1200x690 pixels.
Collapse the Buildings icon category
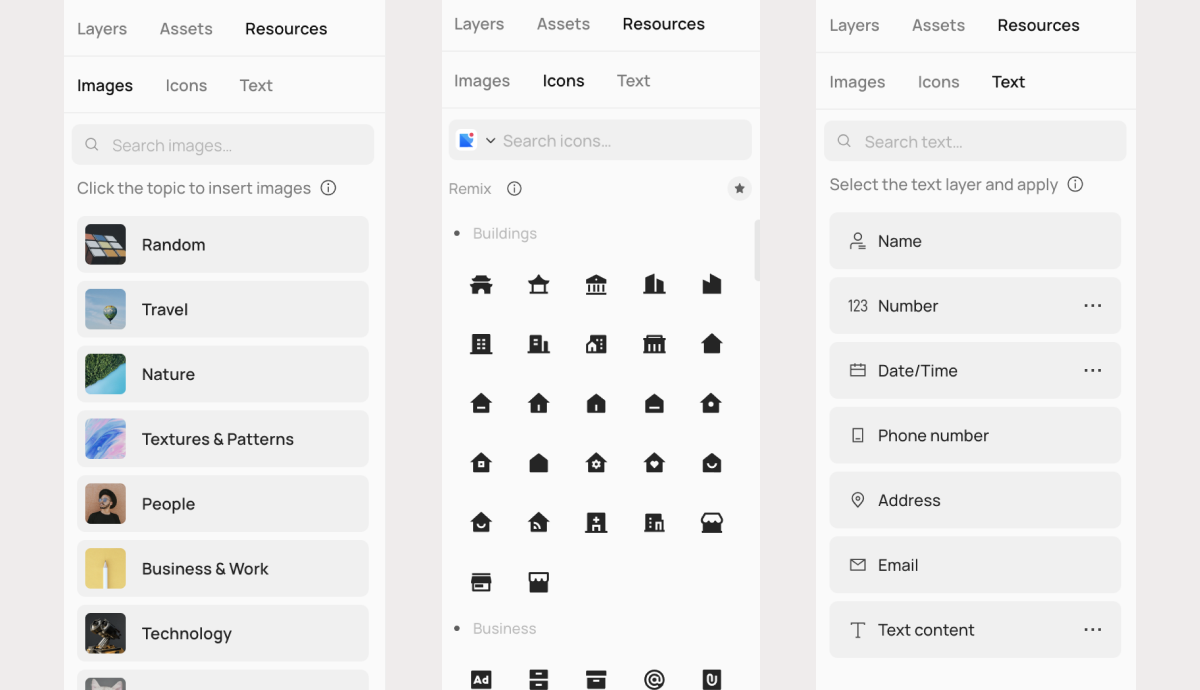[x=504, y=234]
